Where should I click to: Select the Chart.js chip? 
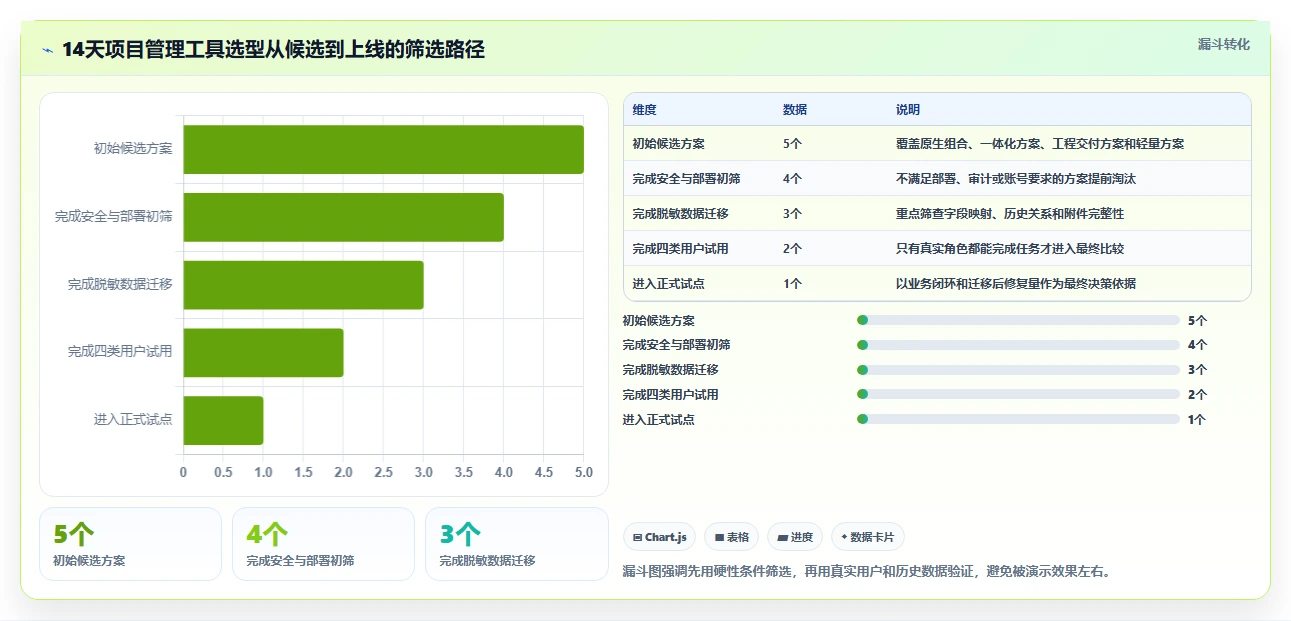pyautogui.click(x=660, y=537)
